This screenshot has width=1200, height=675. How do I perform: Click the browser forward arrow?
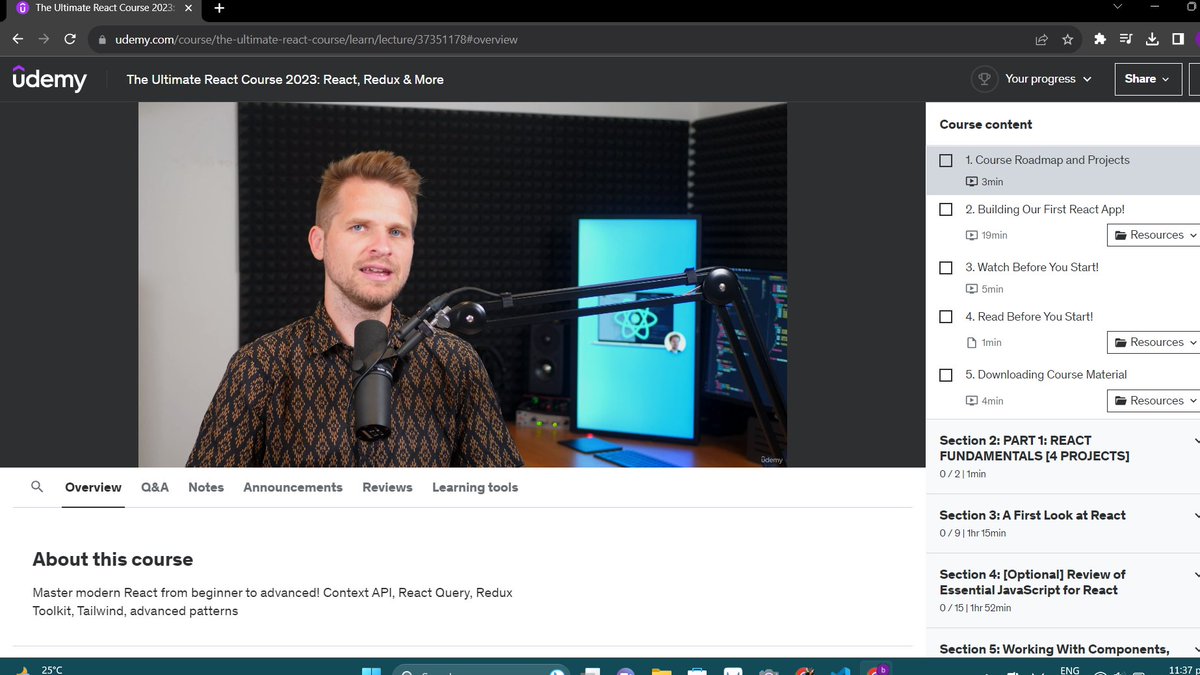pos(44,39)
